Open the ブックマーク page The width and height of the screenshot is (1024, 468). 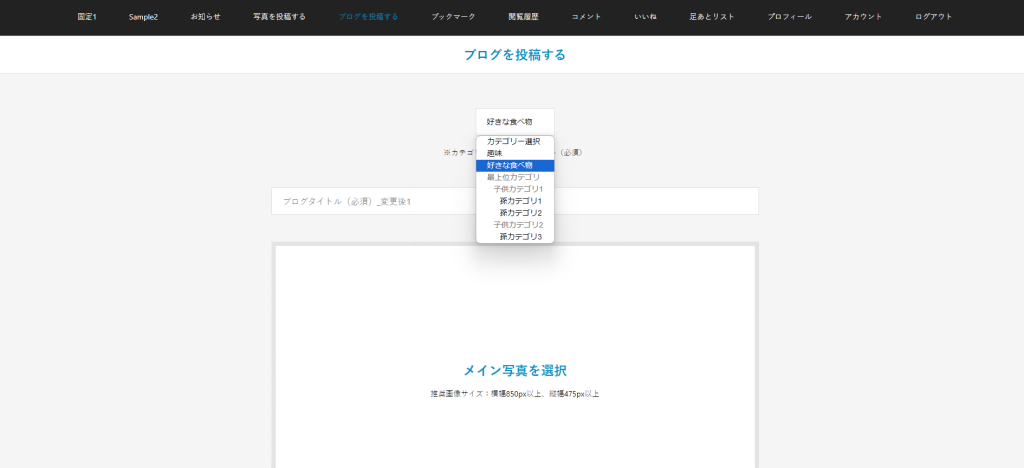click(453, 17)
